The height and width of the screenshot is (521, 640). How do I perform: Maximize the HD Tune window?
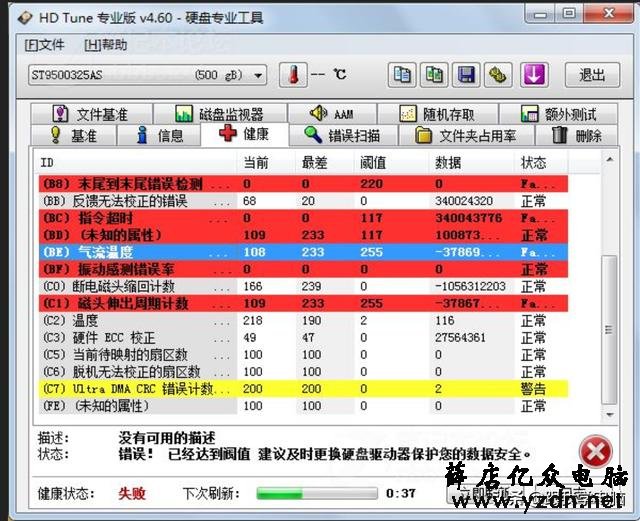click(x=569, y=14)
